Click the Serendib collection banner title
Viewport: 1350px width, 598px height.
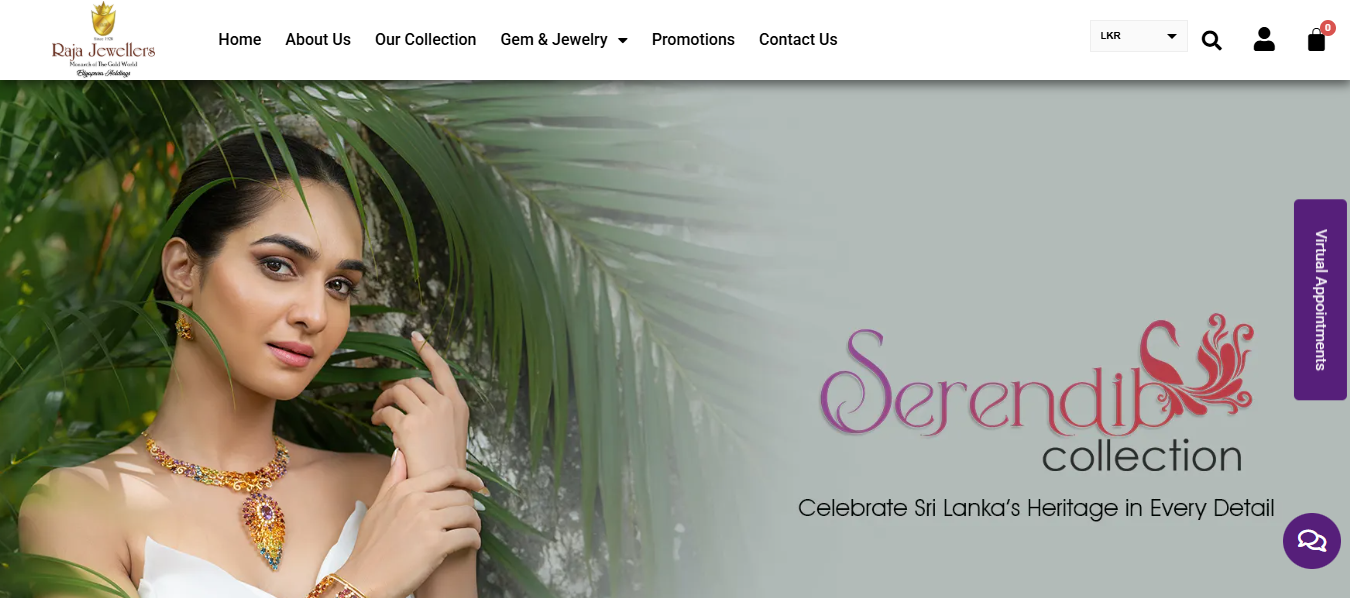1036,397
